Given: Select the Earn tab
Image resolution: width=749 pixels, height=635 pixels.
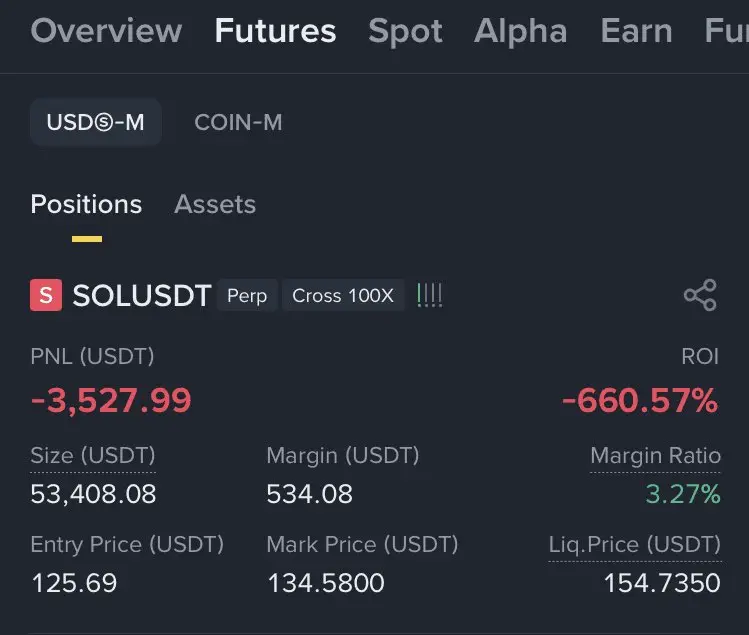Looking at the screenshot, I should coord(636,31).
